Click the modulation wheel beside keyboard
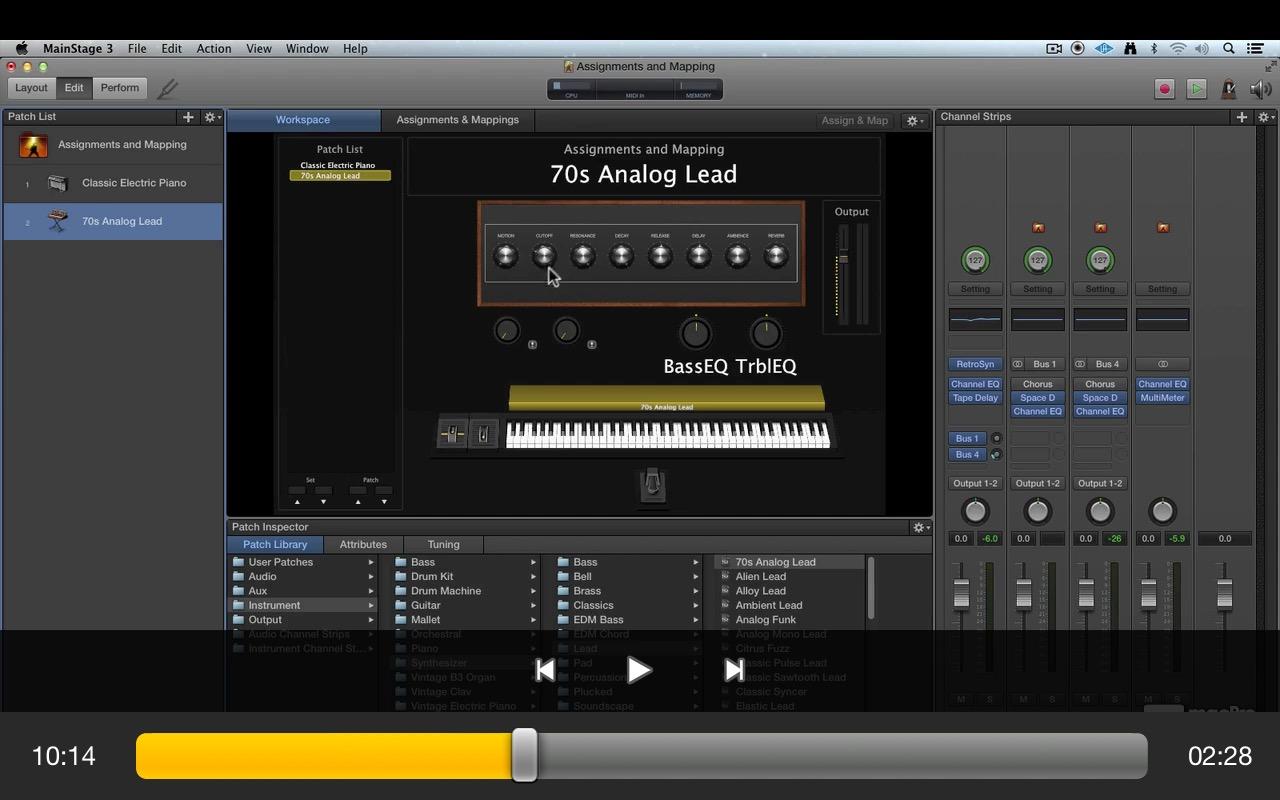 pyautogui.click(x=484, y=434)
